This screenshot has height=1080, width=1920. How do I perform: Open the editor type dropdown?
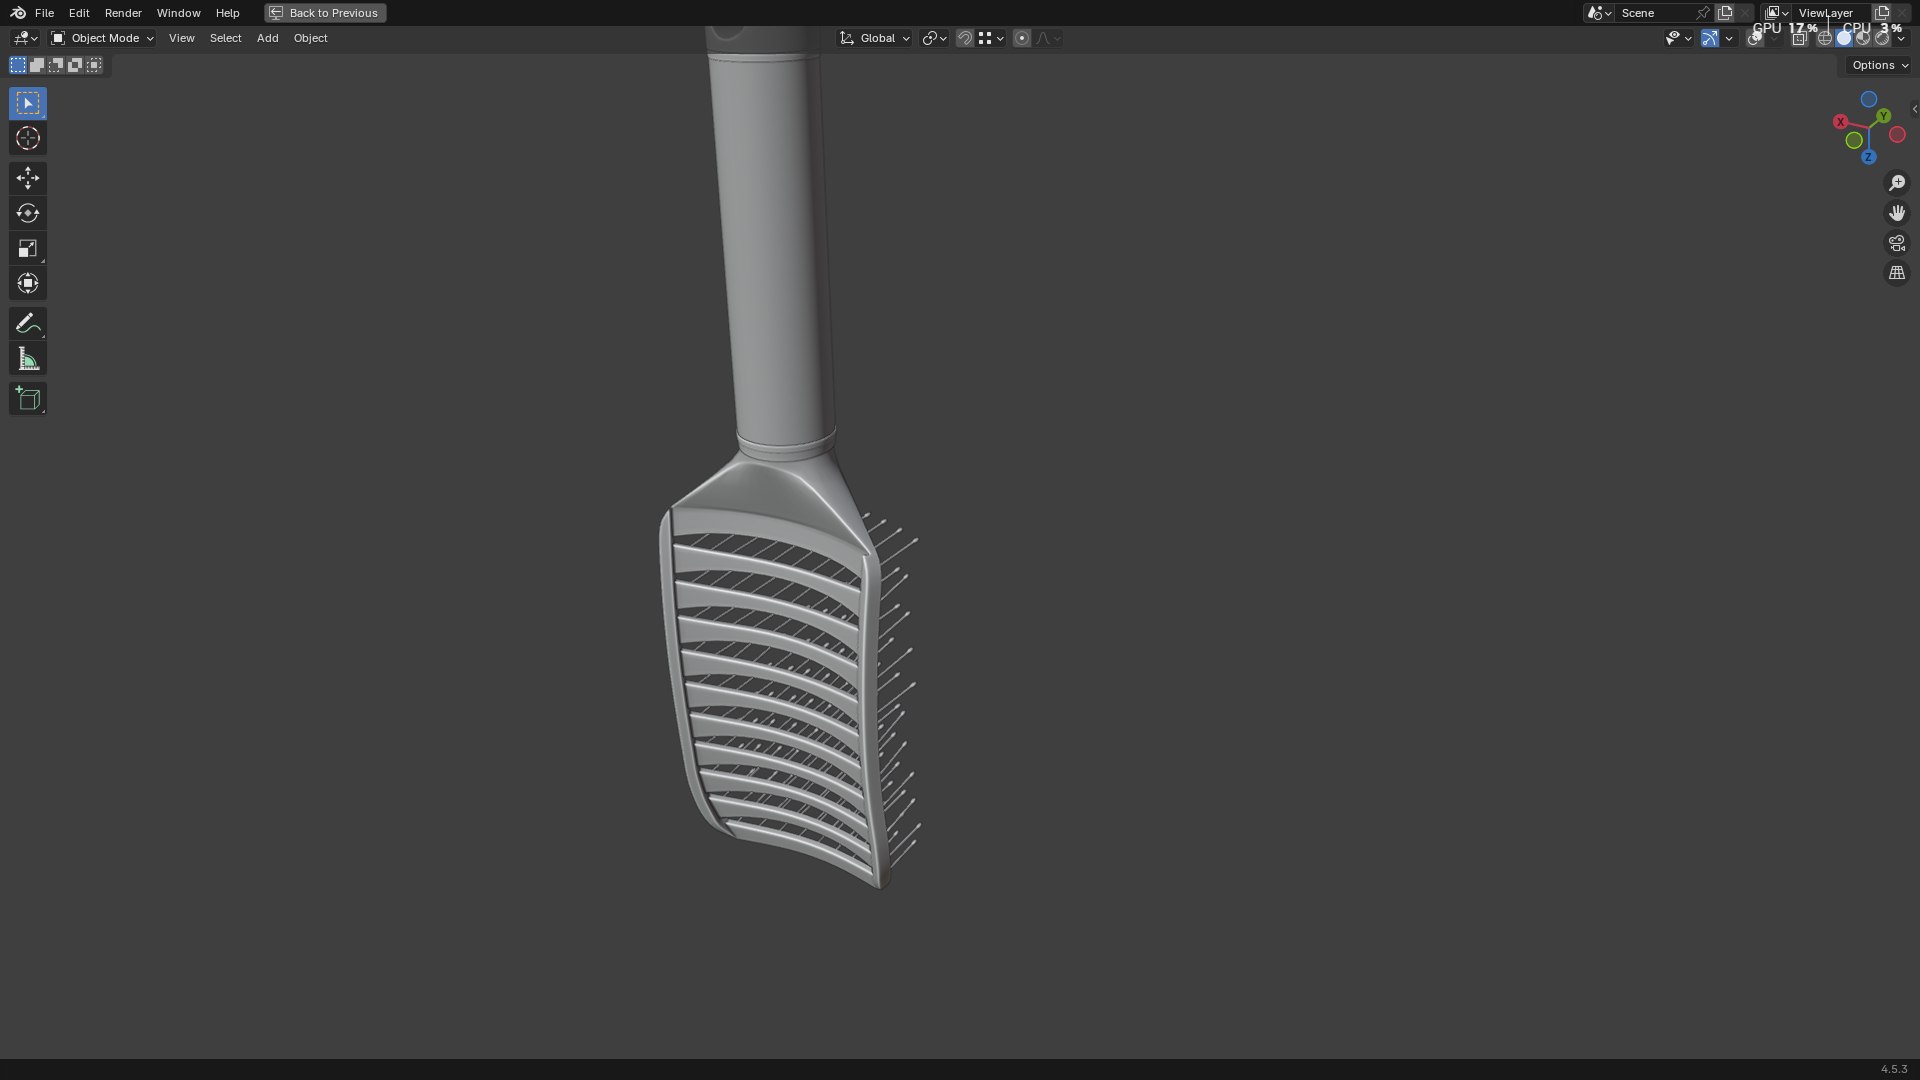coord(25,38)
